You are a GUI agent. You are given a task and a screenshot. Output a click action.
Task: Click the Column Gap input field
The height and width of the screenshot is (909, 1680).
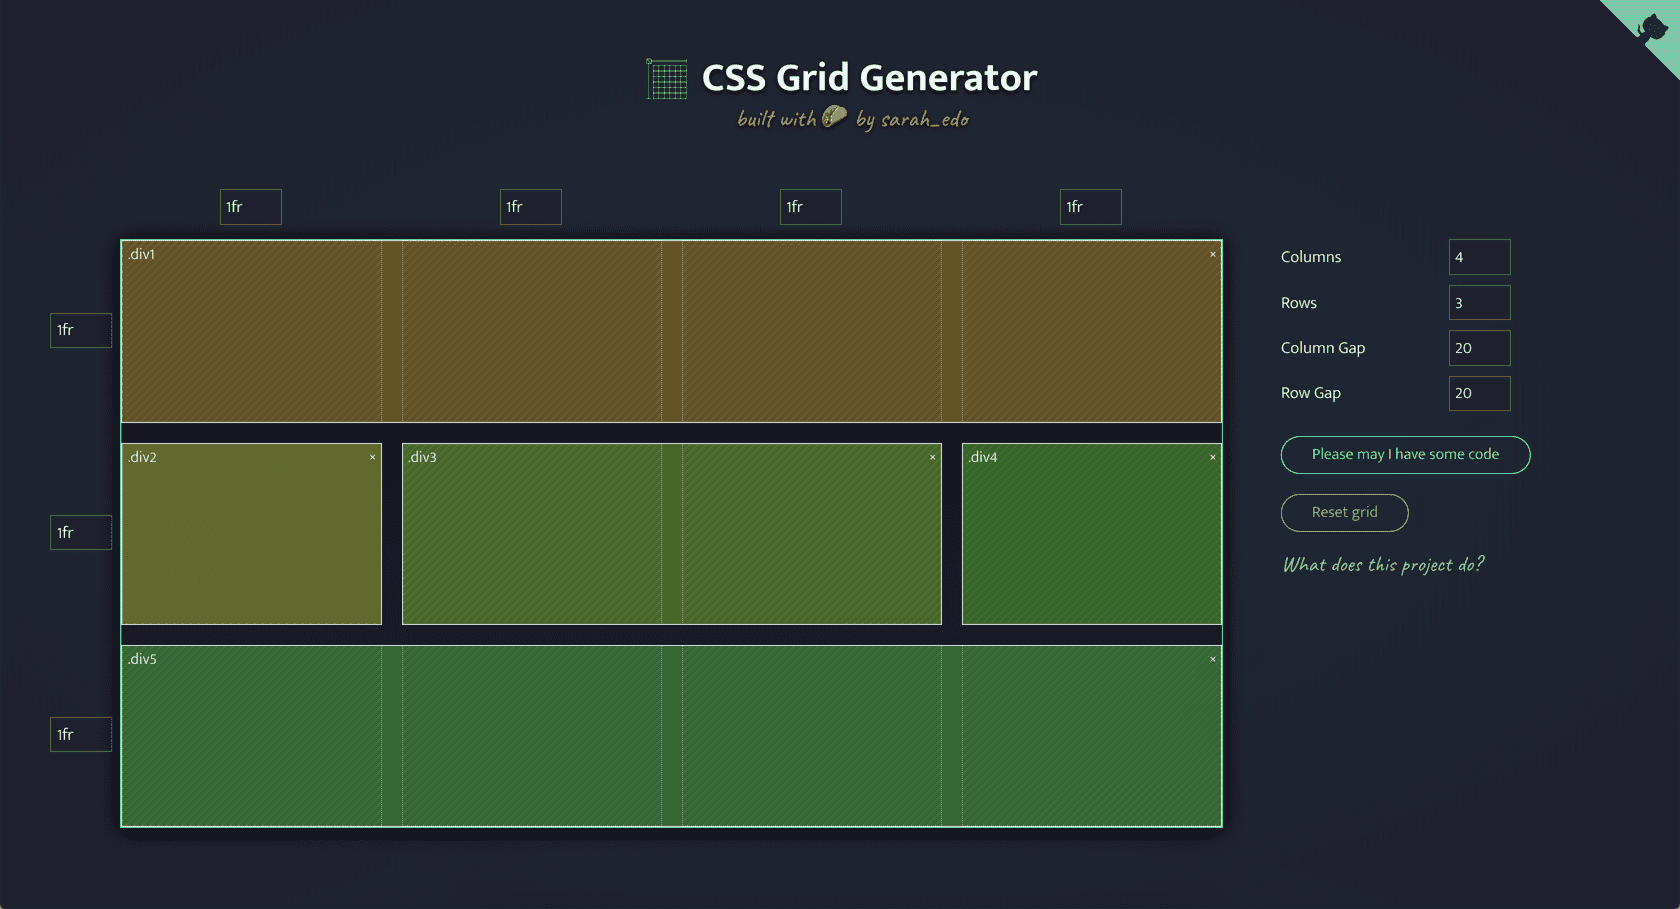[1479, 348]
